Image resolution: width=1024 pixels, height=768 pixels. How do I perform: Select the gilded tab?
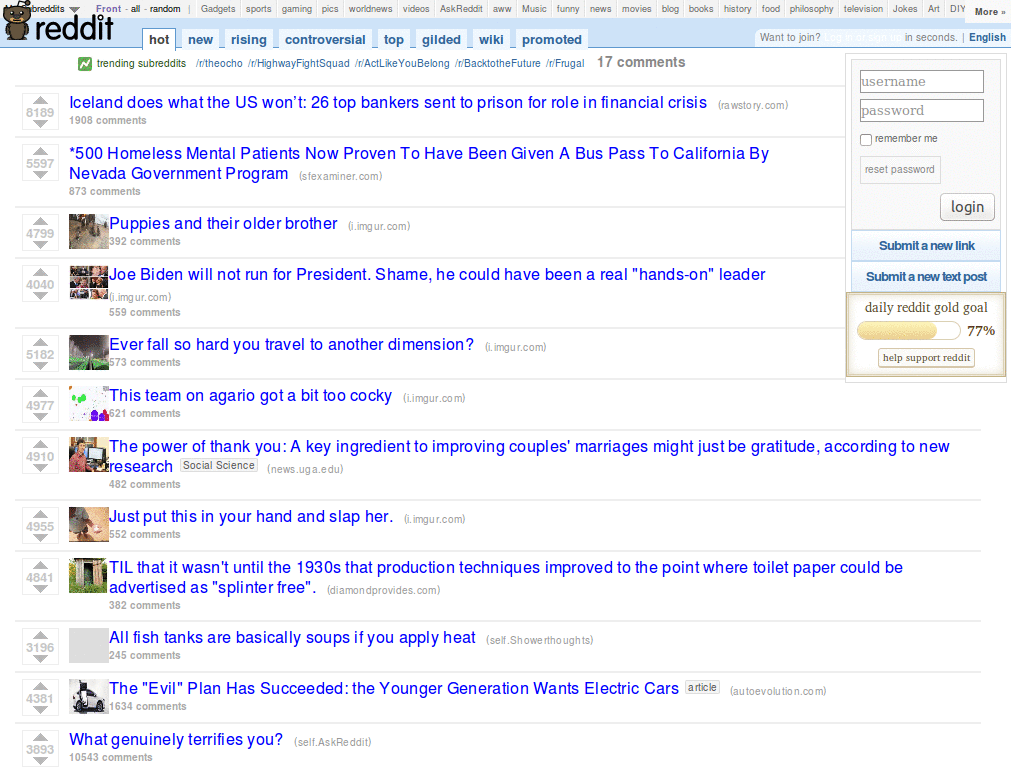click(x=441, y=39)
